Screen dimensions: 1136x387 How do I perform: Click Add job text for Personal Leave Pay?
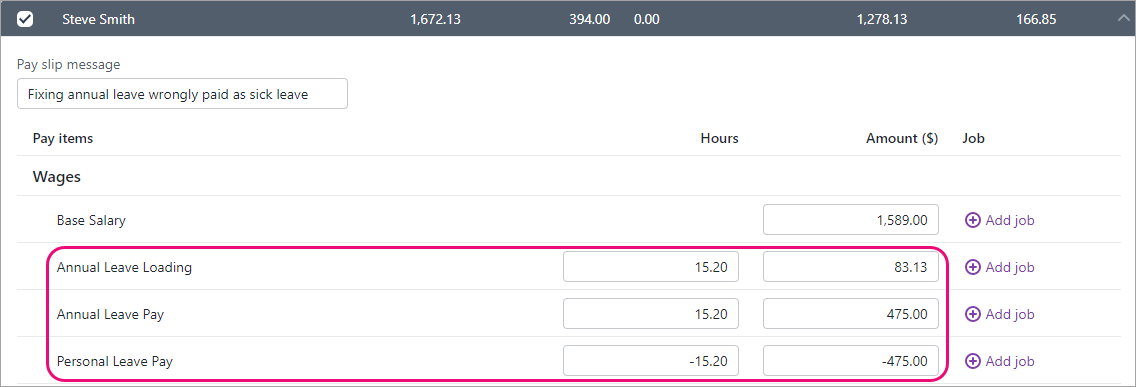pos(1010,361)
